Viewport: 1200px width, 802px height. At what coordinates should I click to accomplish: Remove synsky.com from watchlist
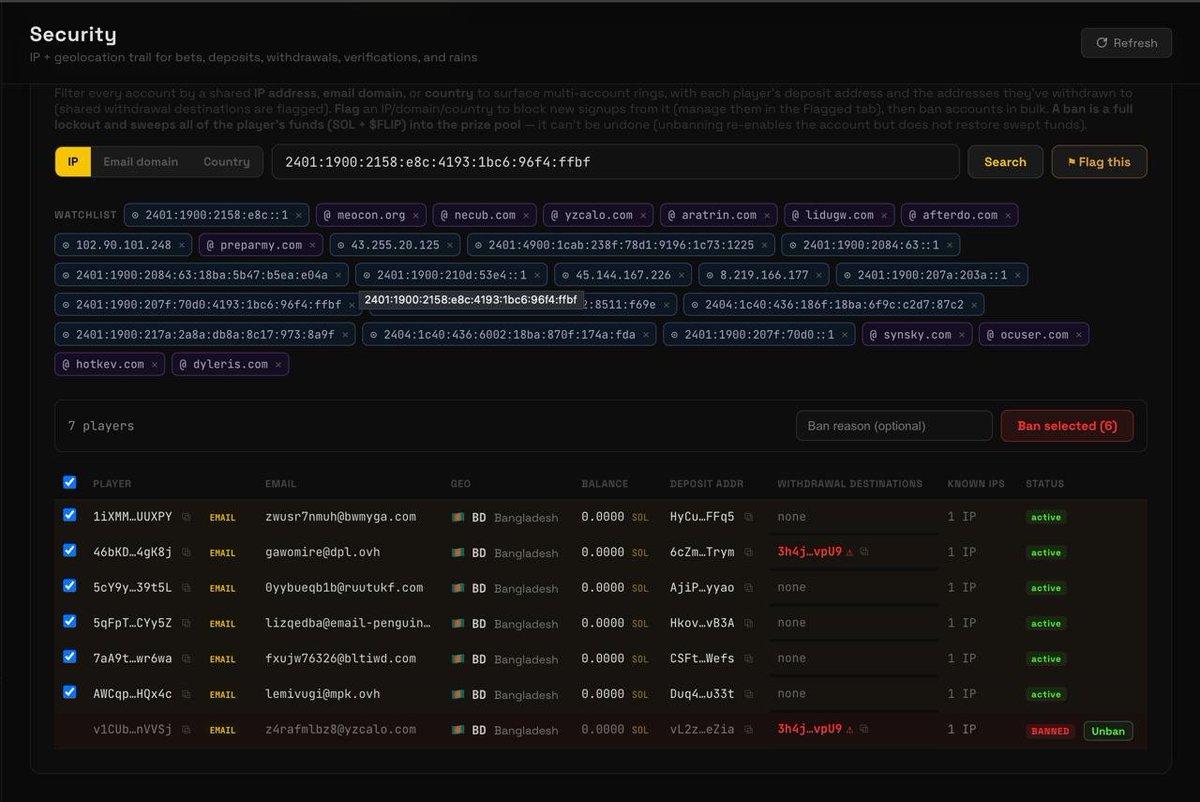pyautogui.click(x=962, y=335)
